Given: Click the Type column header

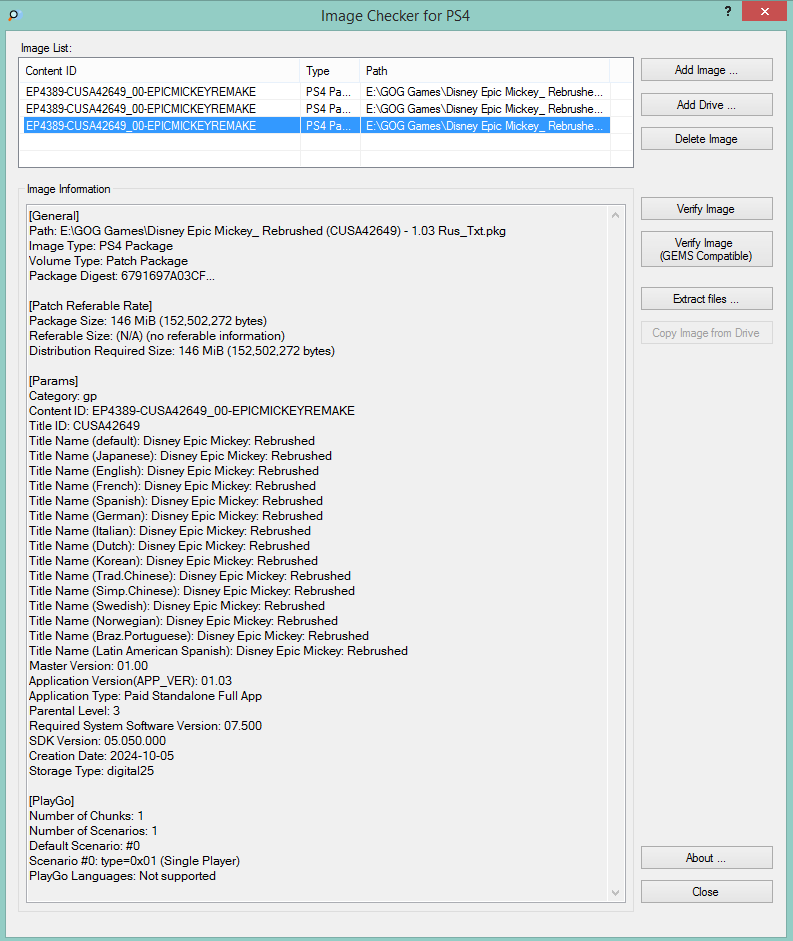Looking at the screenshot, I should 330,71.
